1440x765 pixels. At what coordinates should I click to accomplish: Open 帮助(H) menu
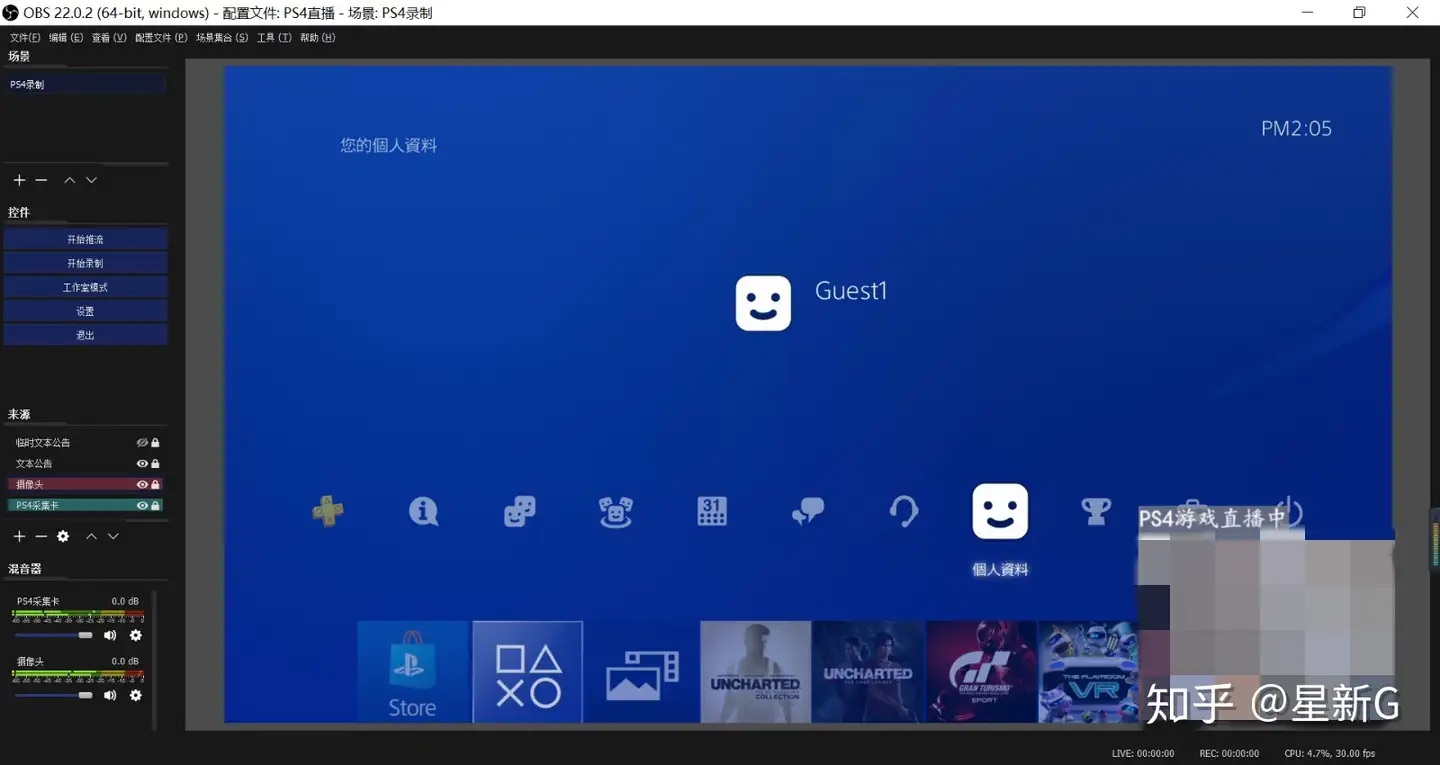tap(318, 37)
